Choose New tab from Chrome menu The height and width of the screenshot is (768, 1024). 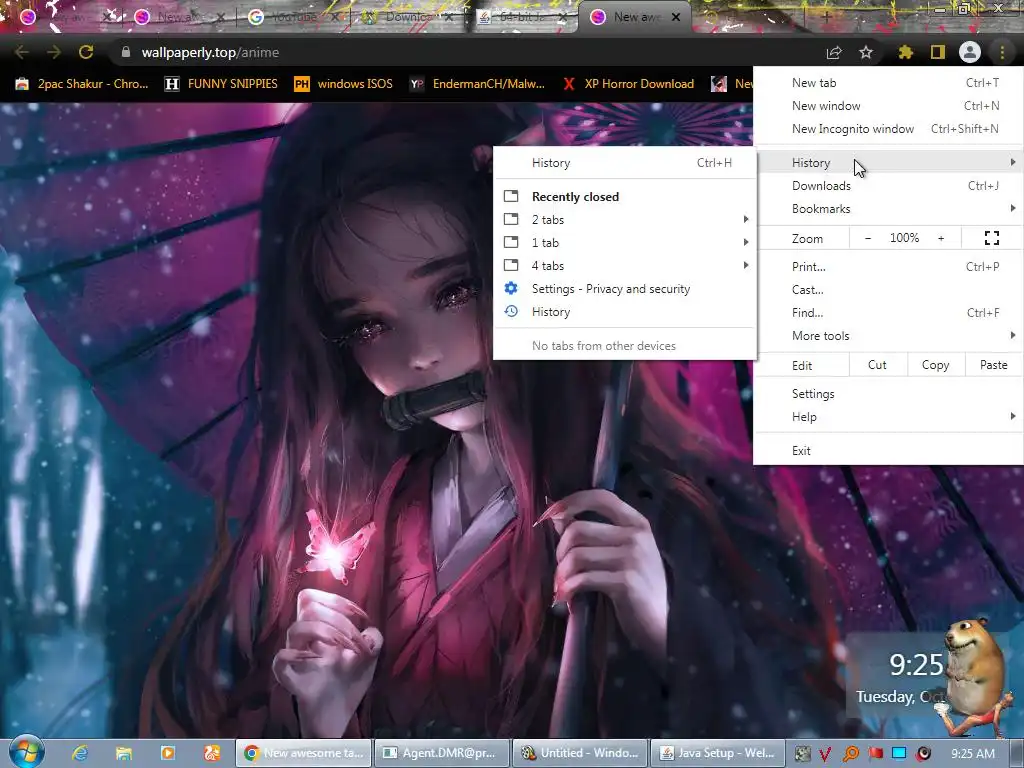(x=888, y=83)
